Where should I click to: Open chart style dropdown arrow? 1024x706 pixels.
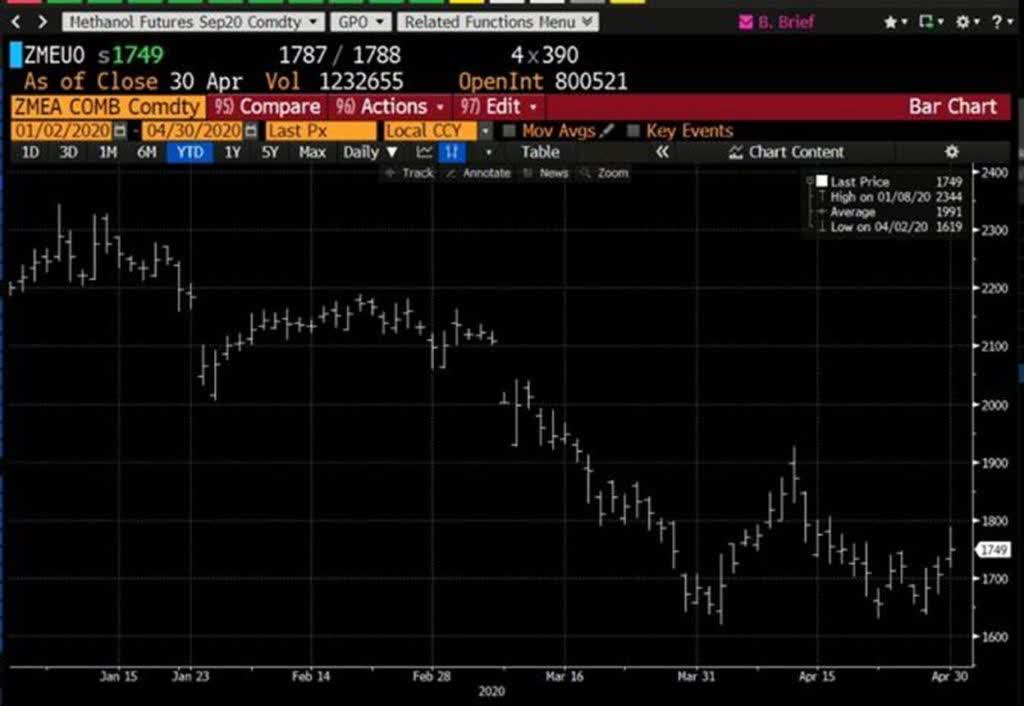coord(488,152)
